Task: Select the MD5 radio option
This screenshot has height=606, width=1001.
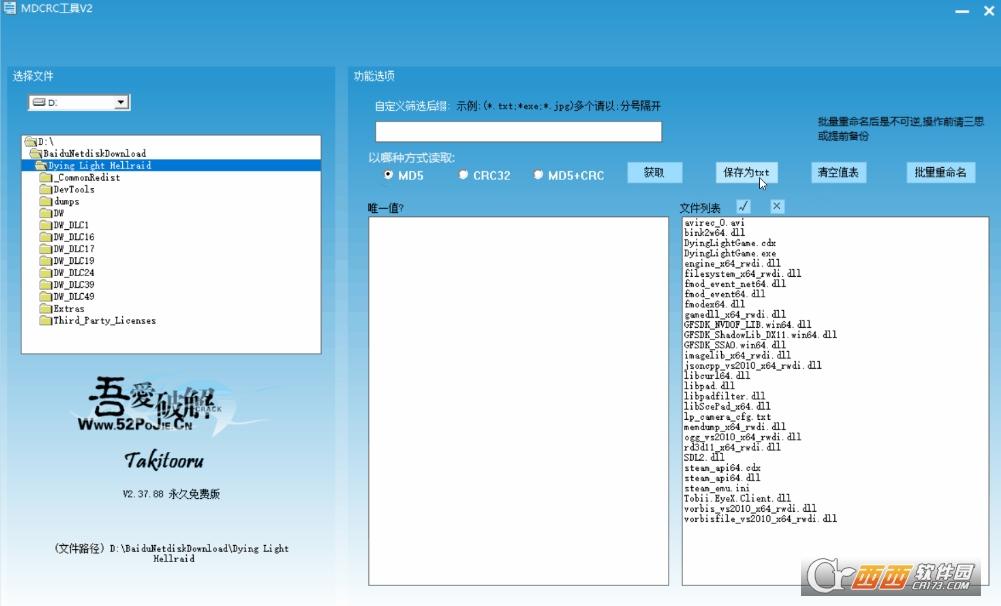Action: click(389, 174)
